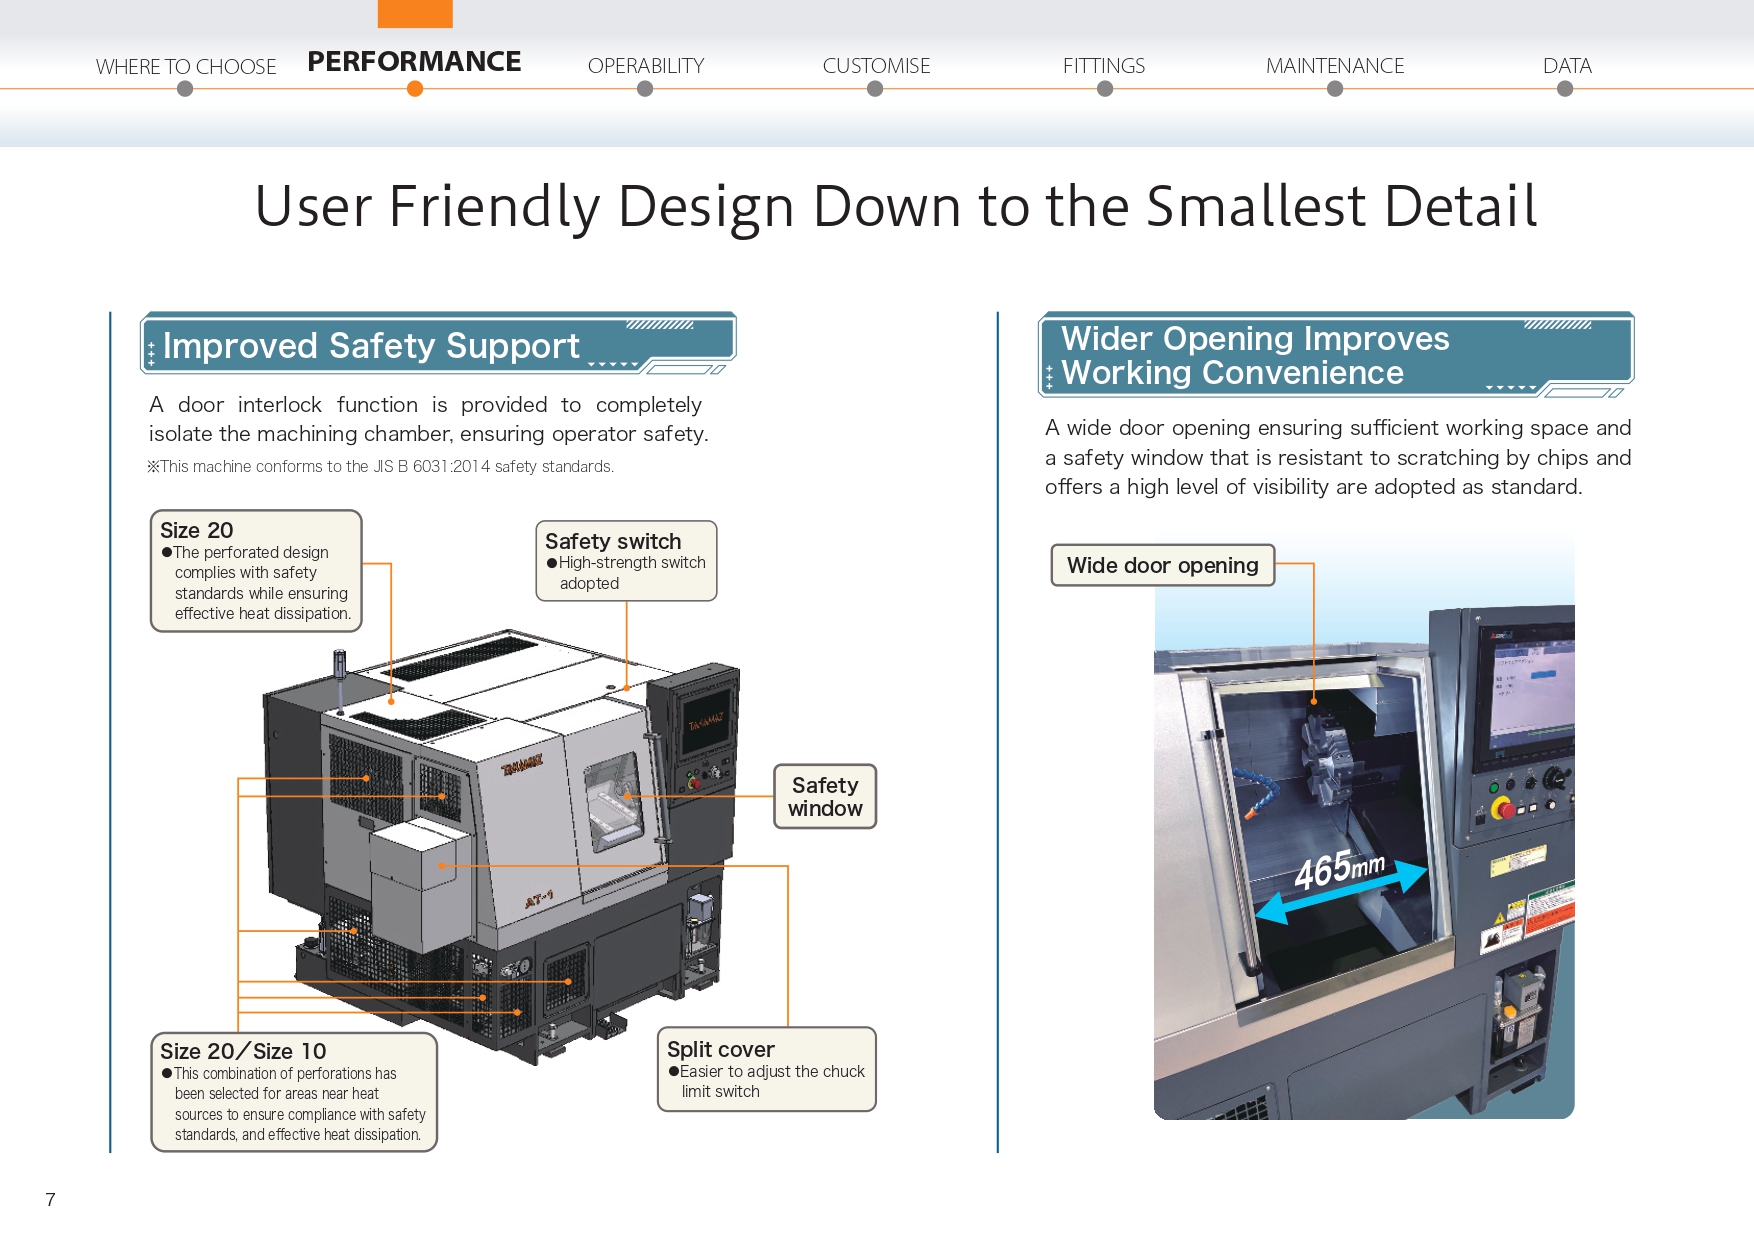The width and height of the screenshot is (1754, 1241).
Task: Click the grey dot under WHERE TO CHOOSE
Action: [x=184, y=89]
